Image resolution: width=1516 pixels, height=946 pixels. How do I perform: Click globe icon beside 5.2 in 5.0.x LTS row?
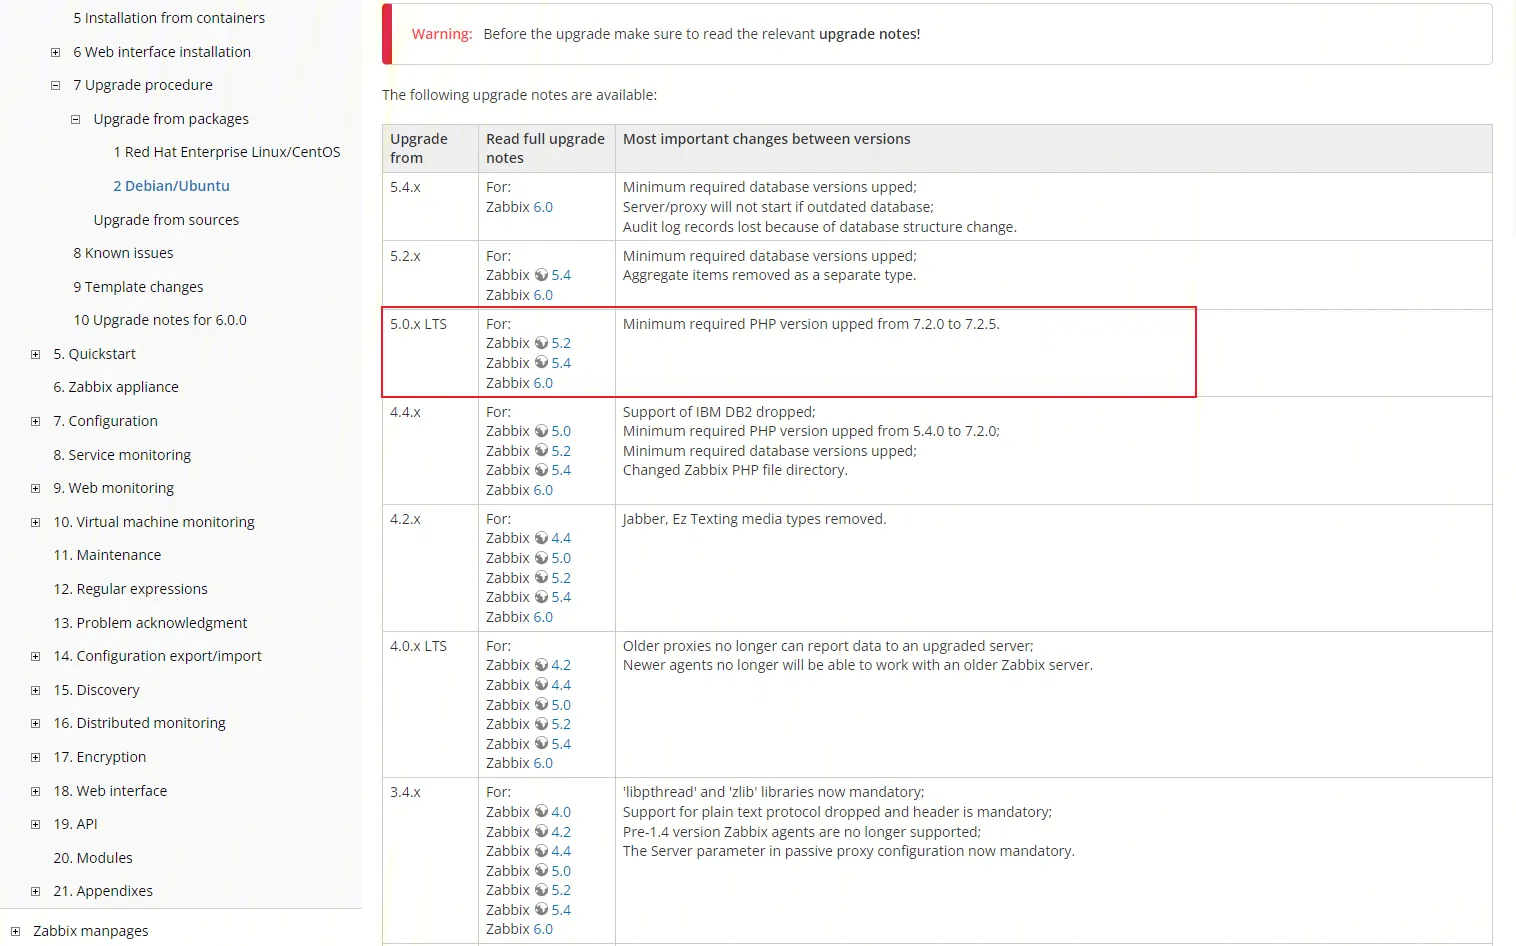pyautogui.click(x=541, y=343)
